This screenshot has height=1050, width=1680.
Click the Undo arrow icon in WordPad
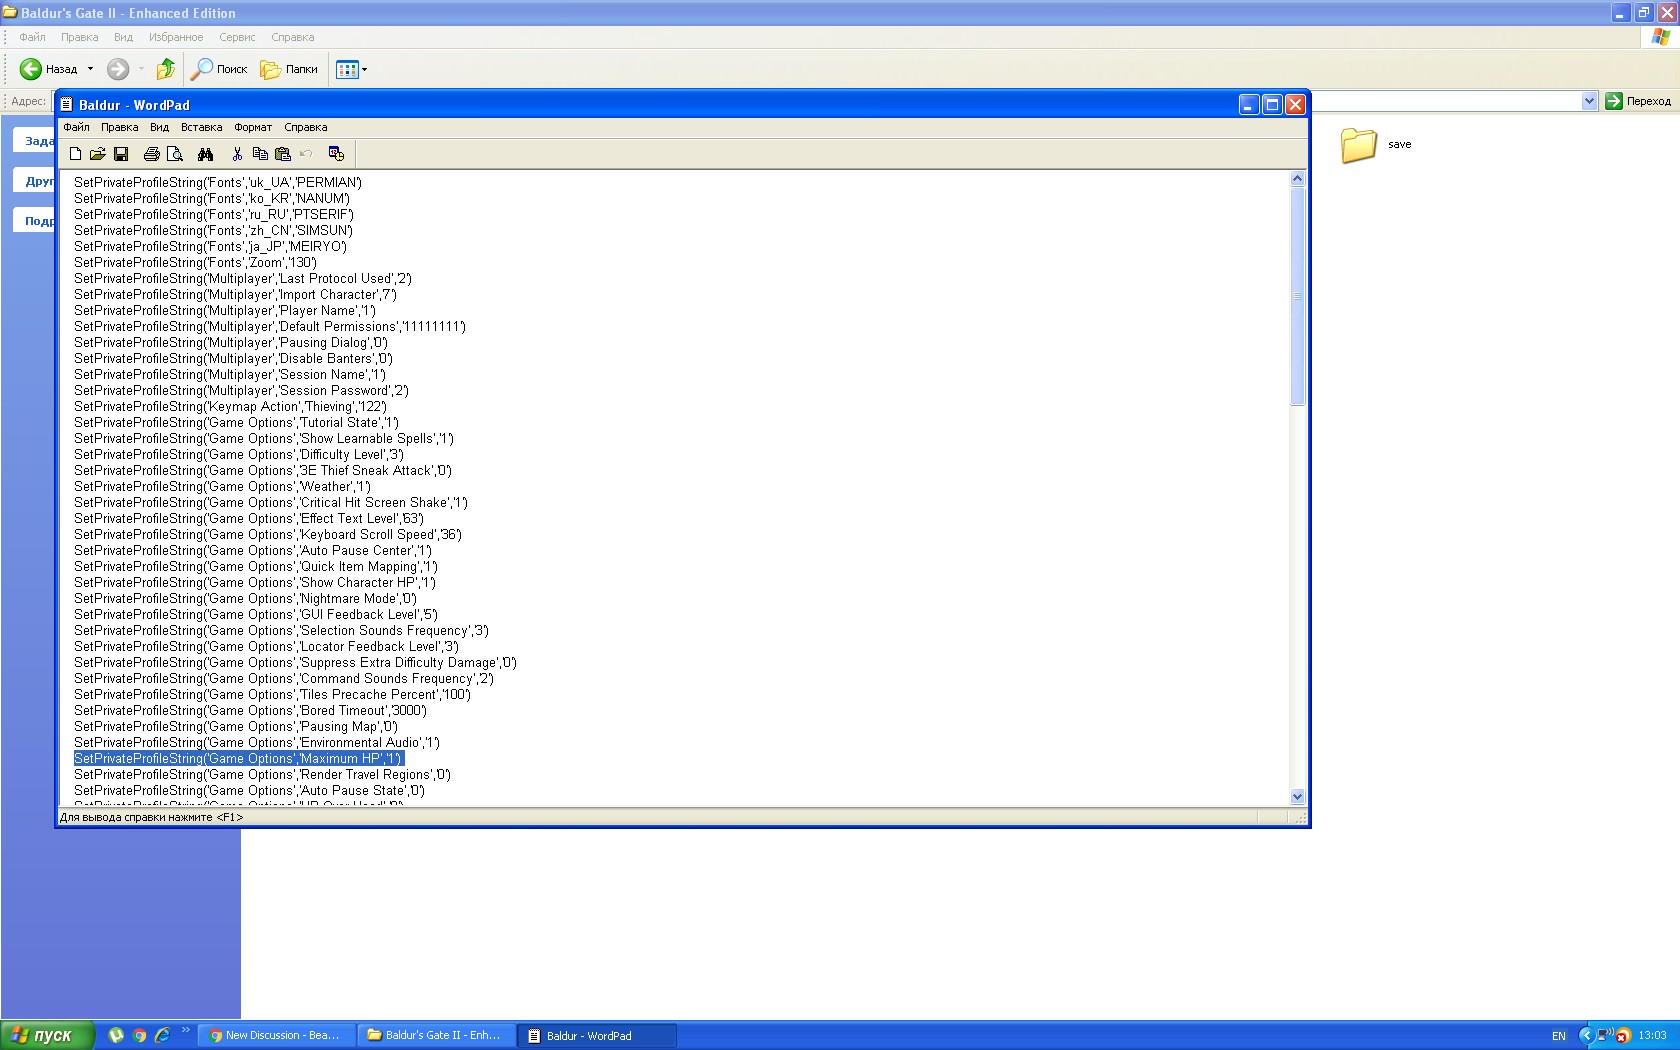pos(306,154)
